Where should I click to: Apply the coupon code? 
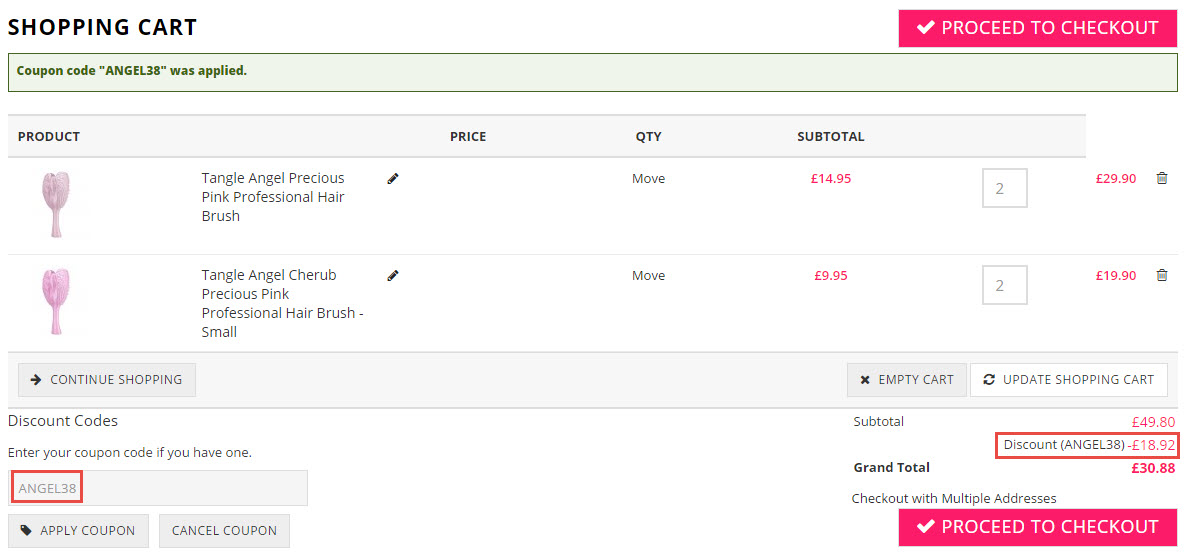coord(78,531)
